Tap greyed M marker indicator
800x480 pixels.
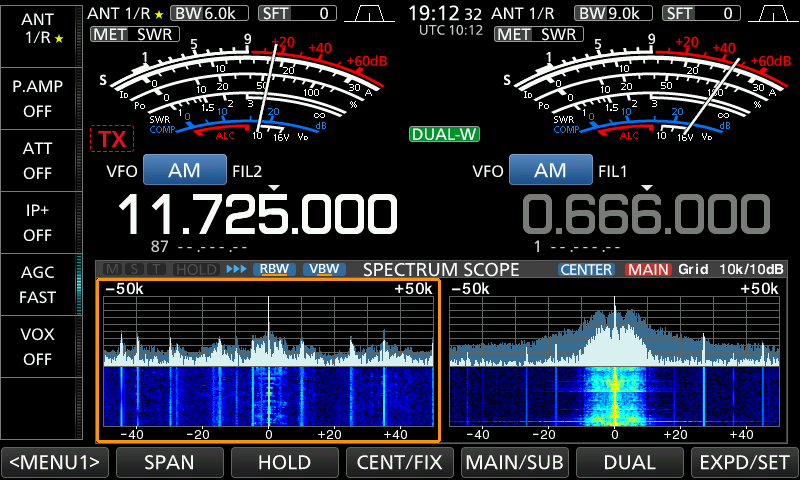pyautogui.click(x=113, y=269)
